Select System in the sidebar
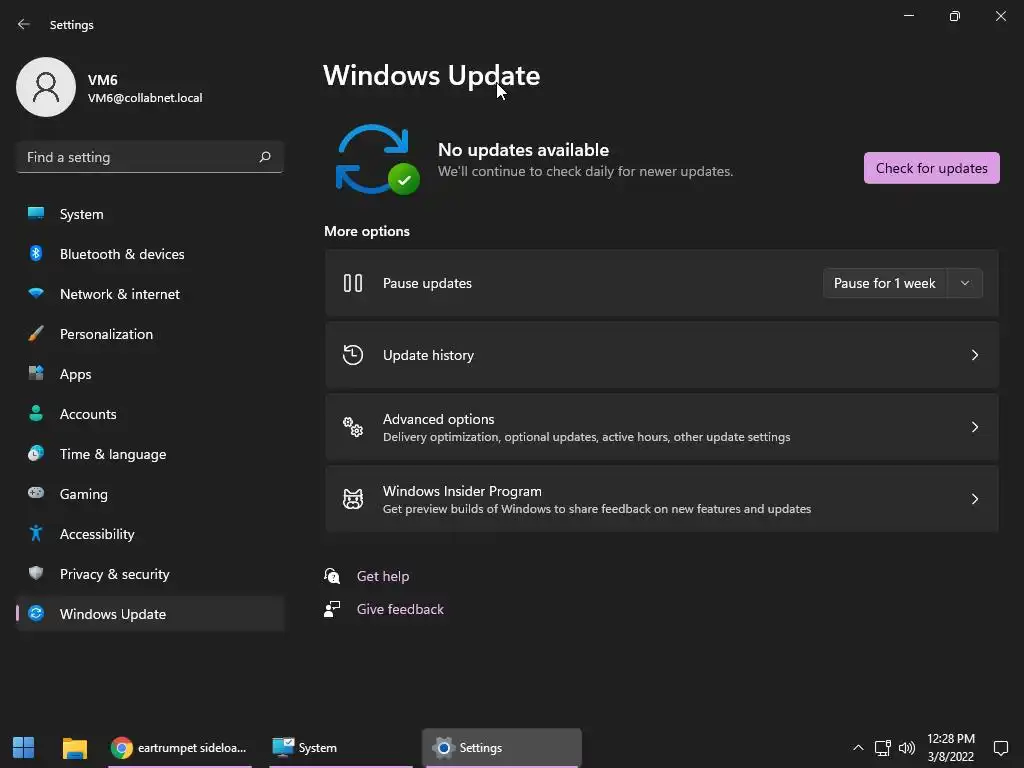 tap(150, 214)
